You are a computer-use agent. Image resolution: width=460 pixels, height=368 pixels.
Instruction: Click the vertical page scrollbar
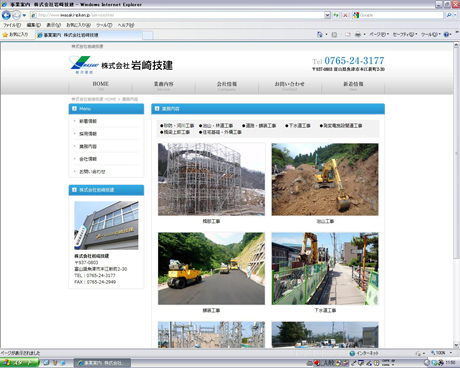click(456, 195)
